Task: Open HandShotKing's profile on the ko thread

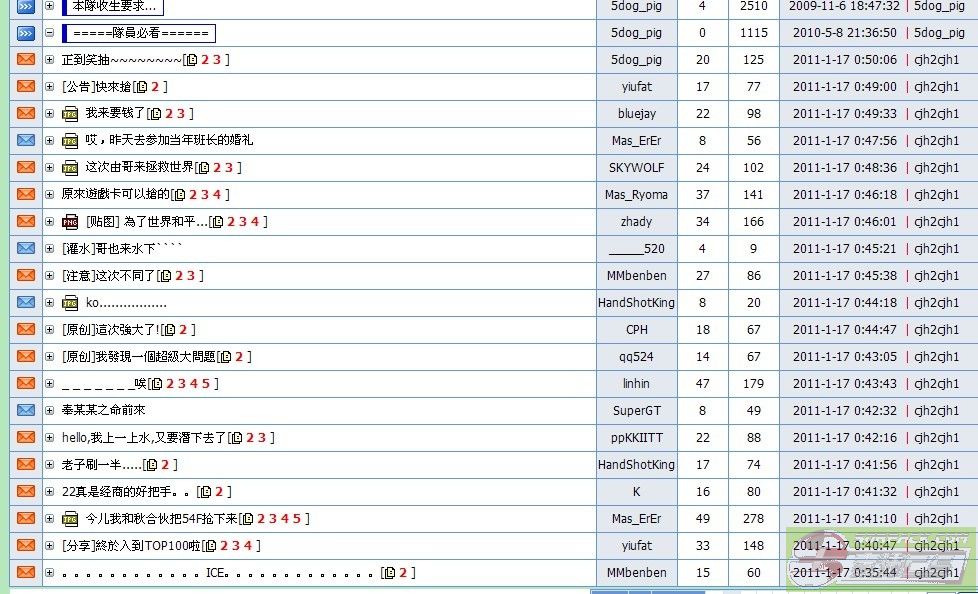Action: (x=636, y=302)
